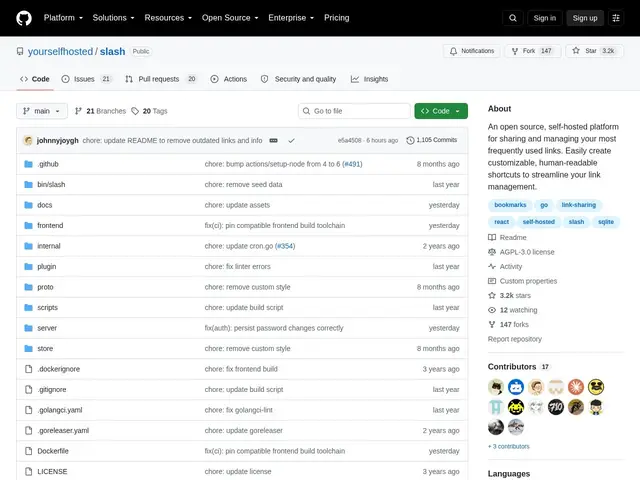View the 1,105 Commits history
The width and height of the screenshot is (640, 480).
tap(432, 140)
